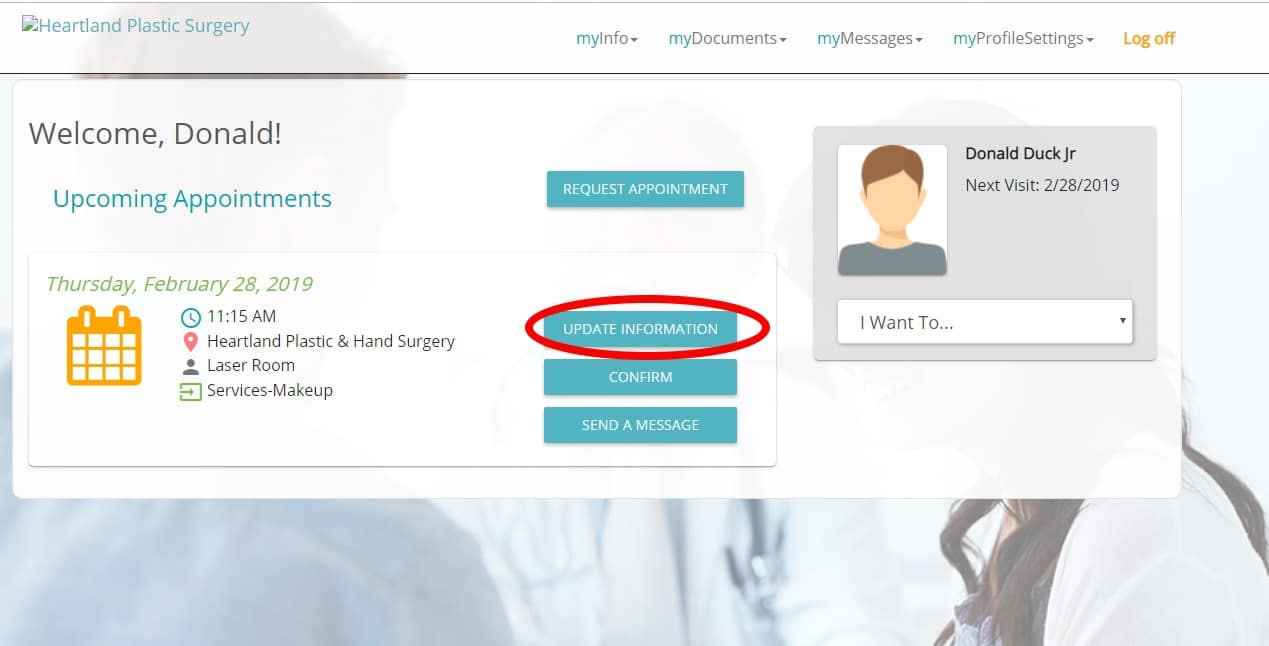Click the SEND A MESSAGE button
Image resolution: width=1269 pixels, height=646 pixels.
click(640, 425)
